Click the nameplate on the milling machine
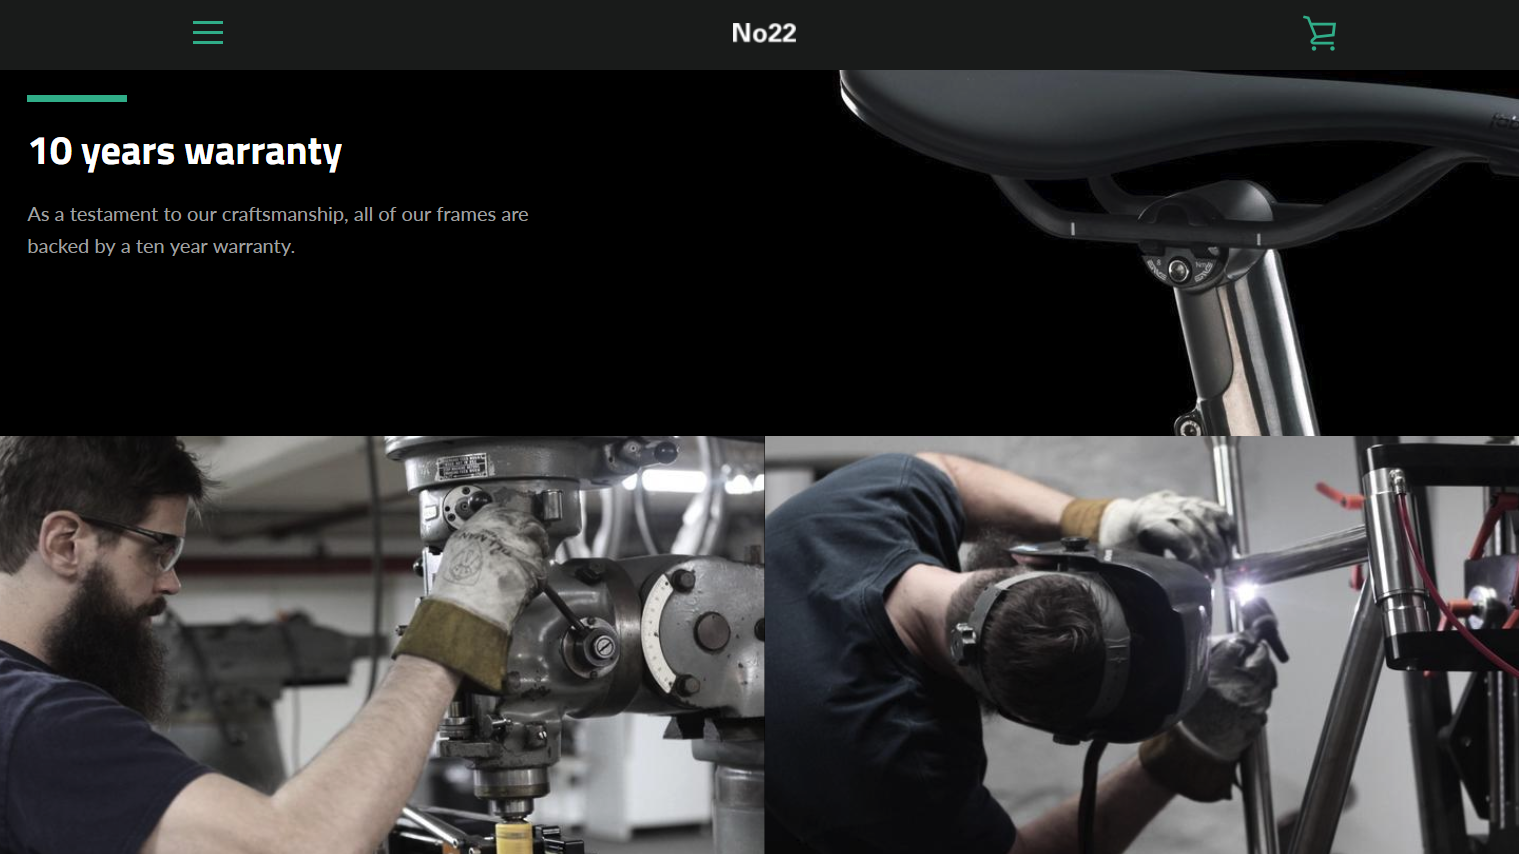The width and height of the screenshot is (1519, 854). 461,467
